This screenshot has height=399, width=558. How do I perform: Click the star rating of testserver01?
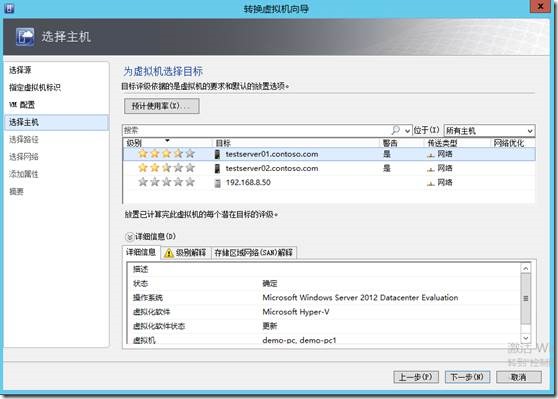pos(167,154)
